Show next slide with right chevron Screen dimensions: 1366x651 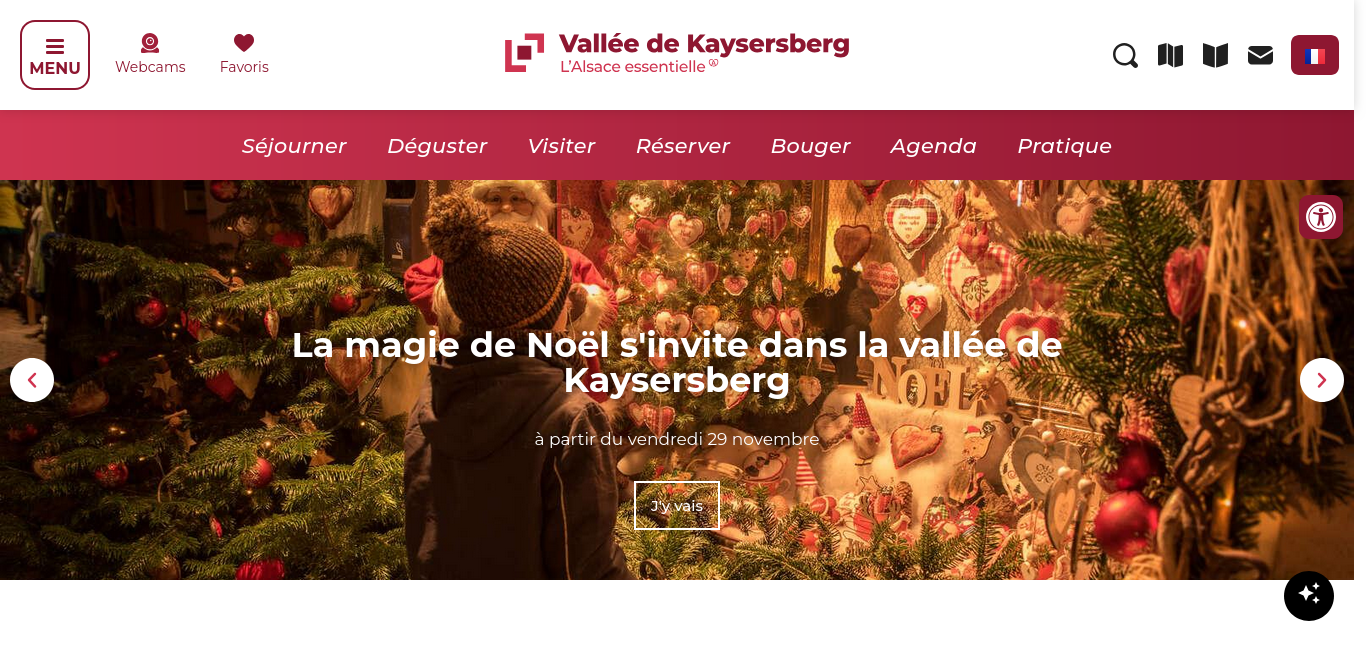pos(1322,380)
